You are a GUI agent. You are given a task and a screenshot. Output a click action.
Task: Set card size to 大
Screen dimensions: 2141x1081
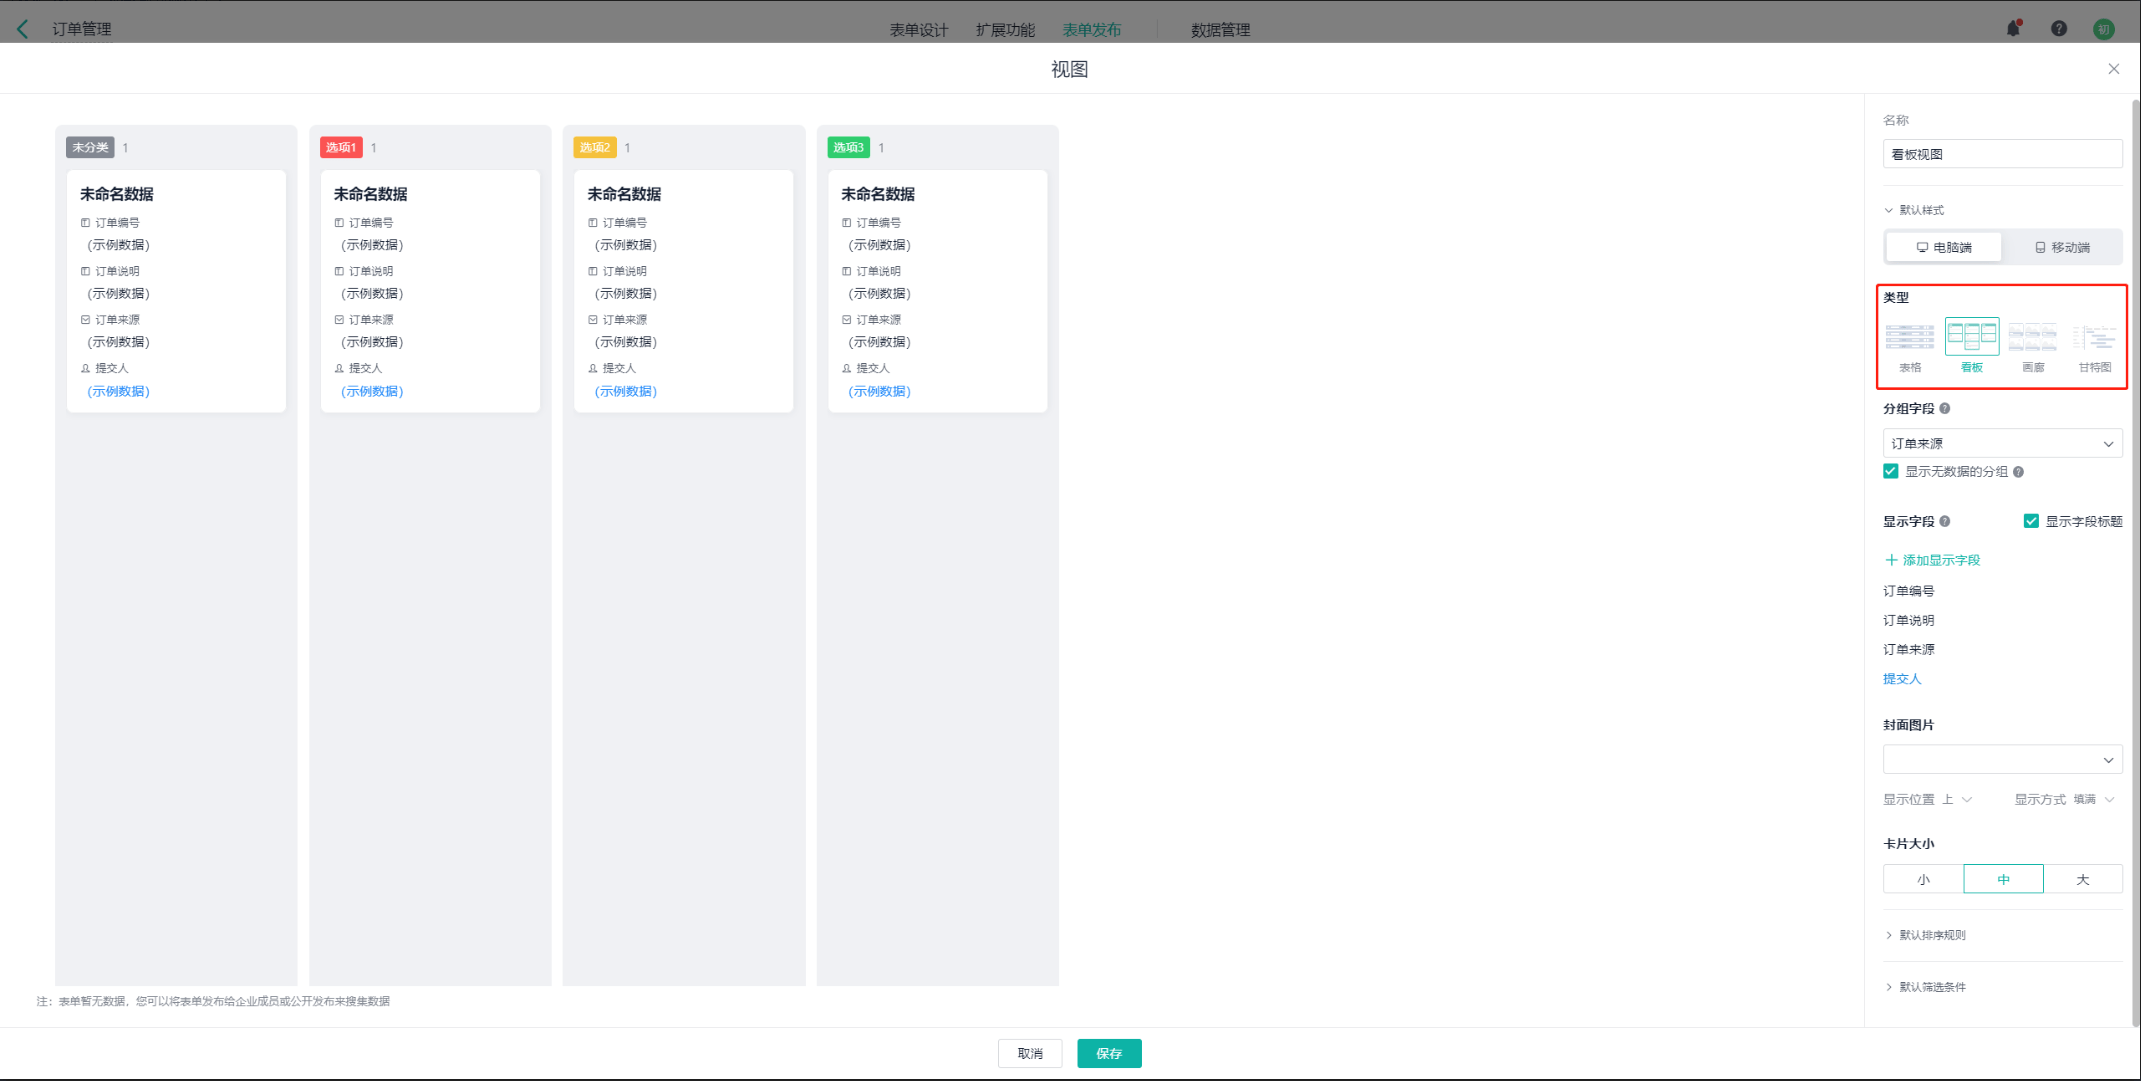tap(2082, 879)
